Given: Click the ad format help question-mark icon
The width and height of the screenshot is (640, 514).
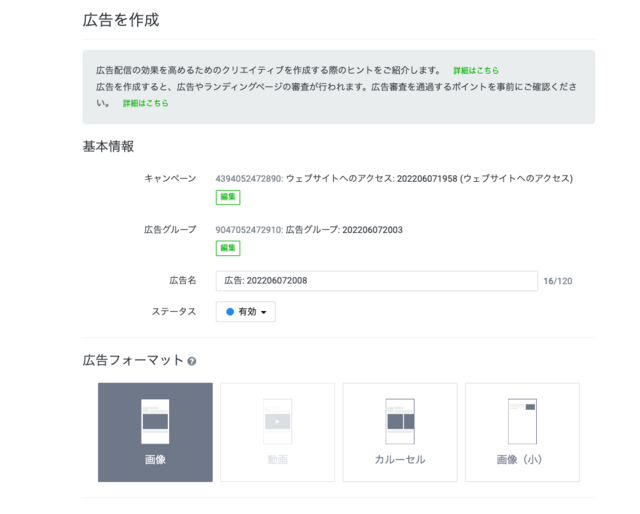Looking at the screenshot, I should point(192,361).
